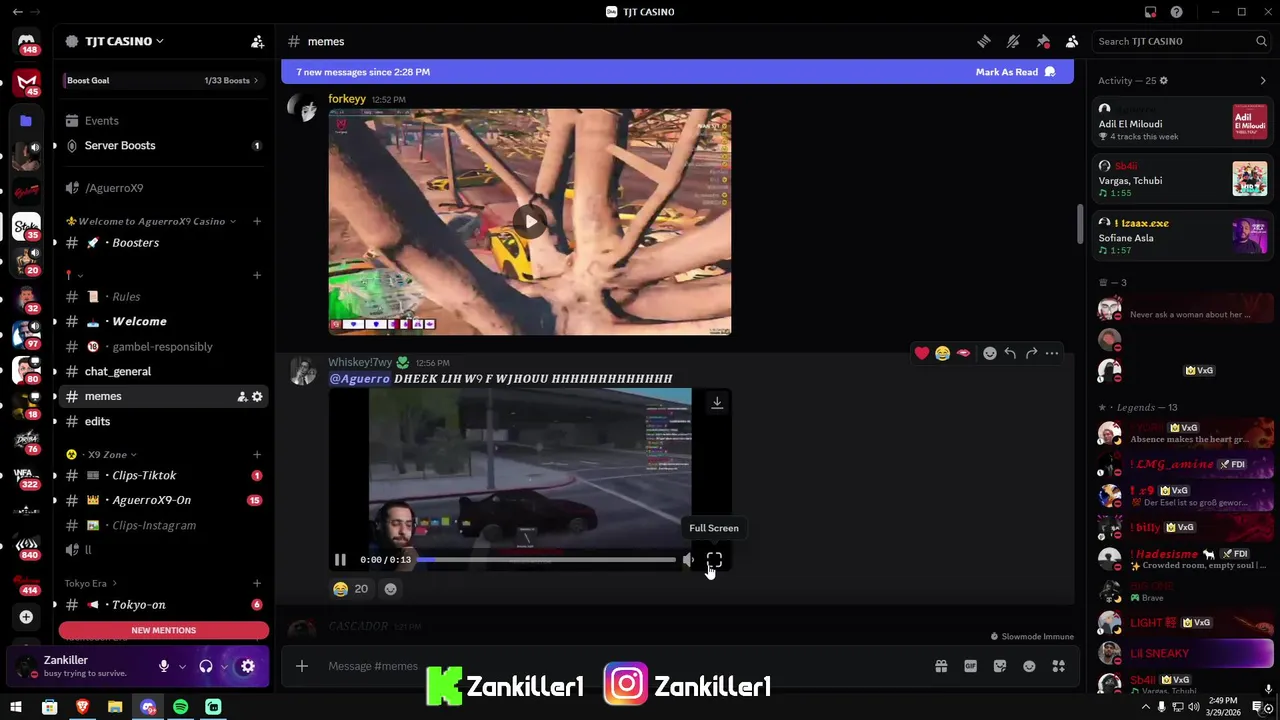
Task: Play forkeyy's video
Action: pyautogui.click(x=530, y=222)
